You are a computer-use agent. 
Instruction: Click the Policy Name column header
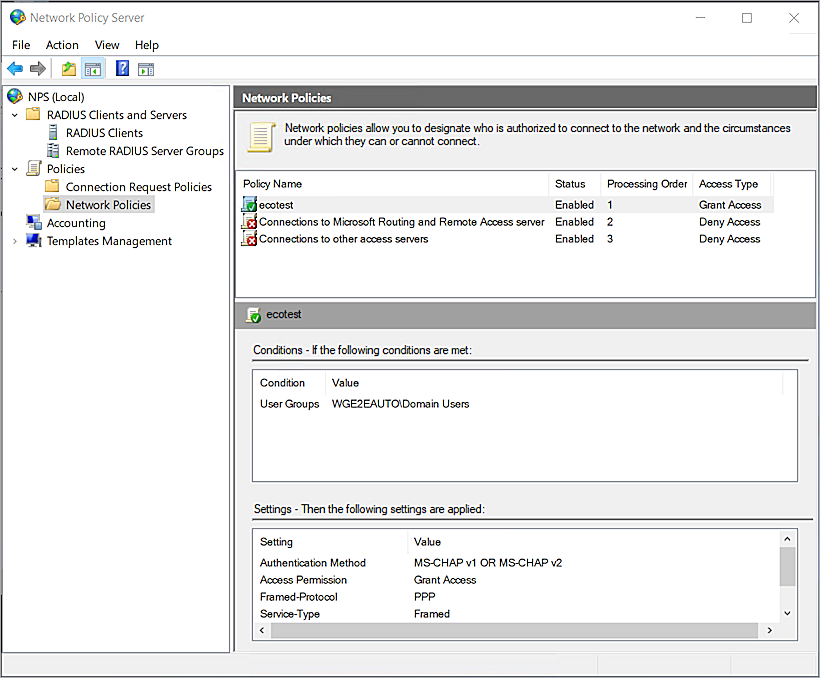272,184
